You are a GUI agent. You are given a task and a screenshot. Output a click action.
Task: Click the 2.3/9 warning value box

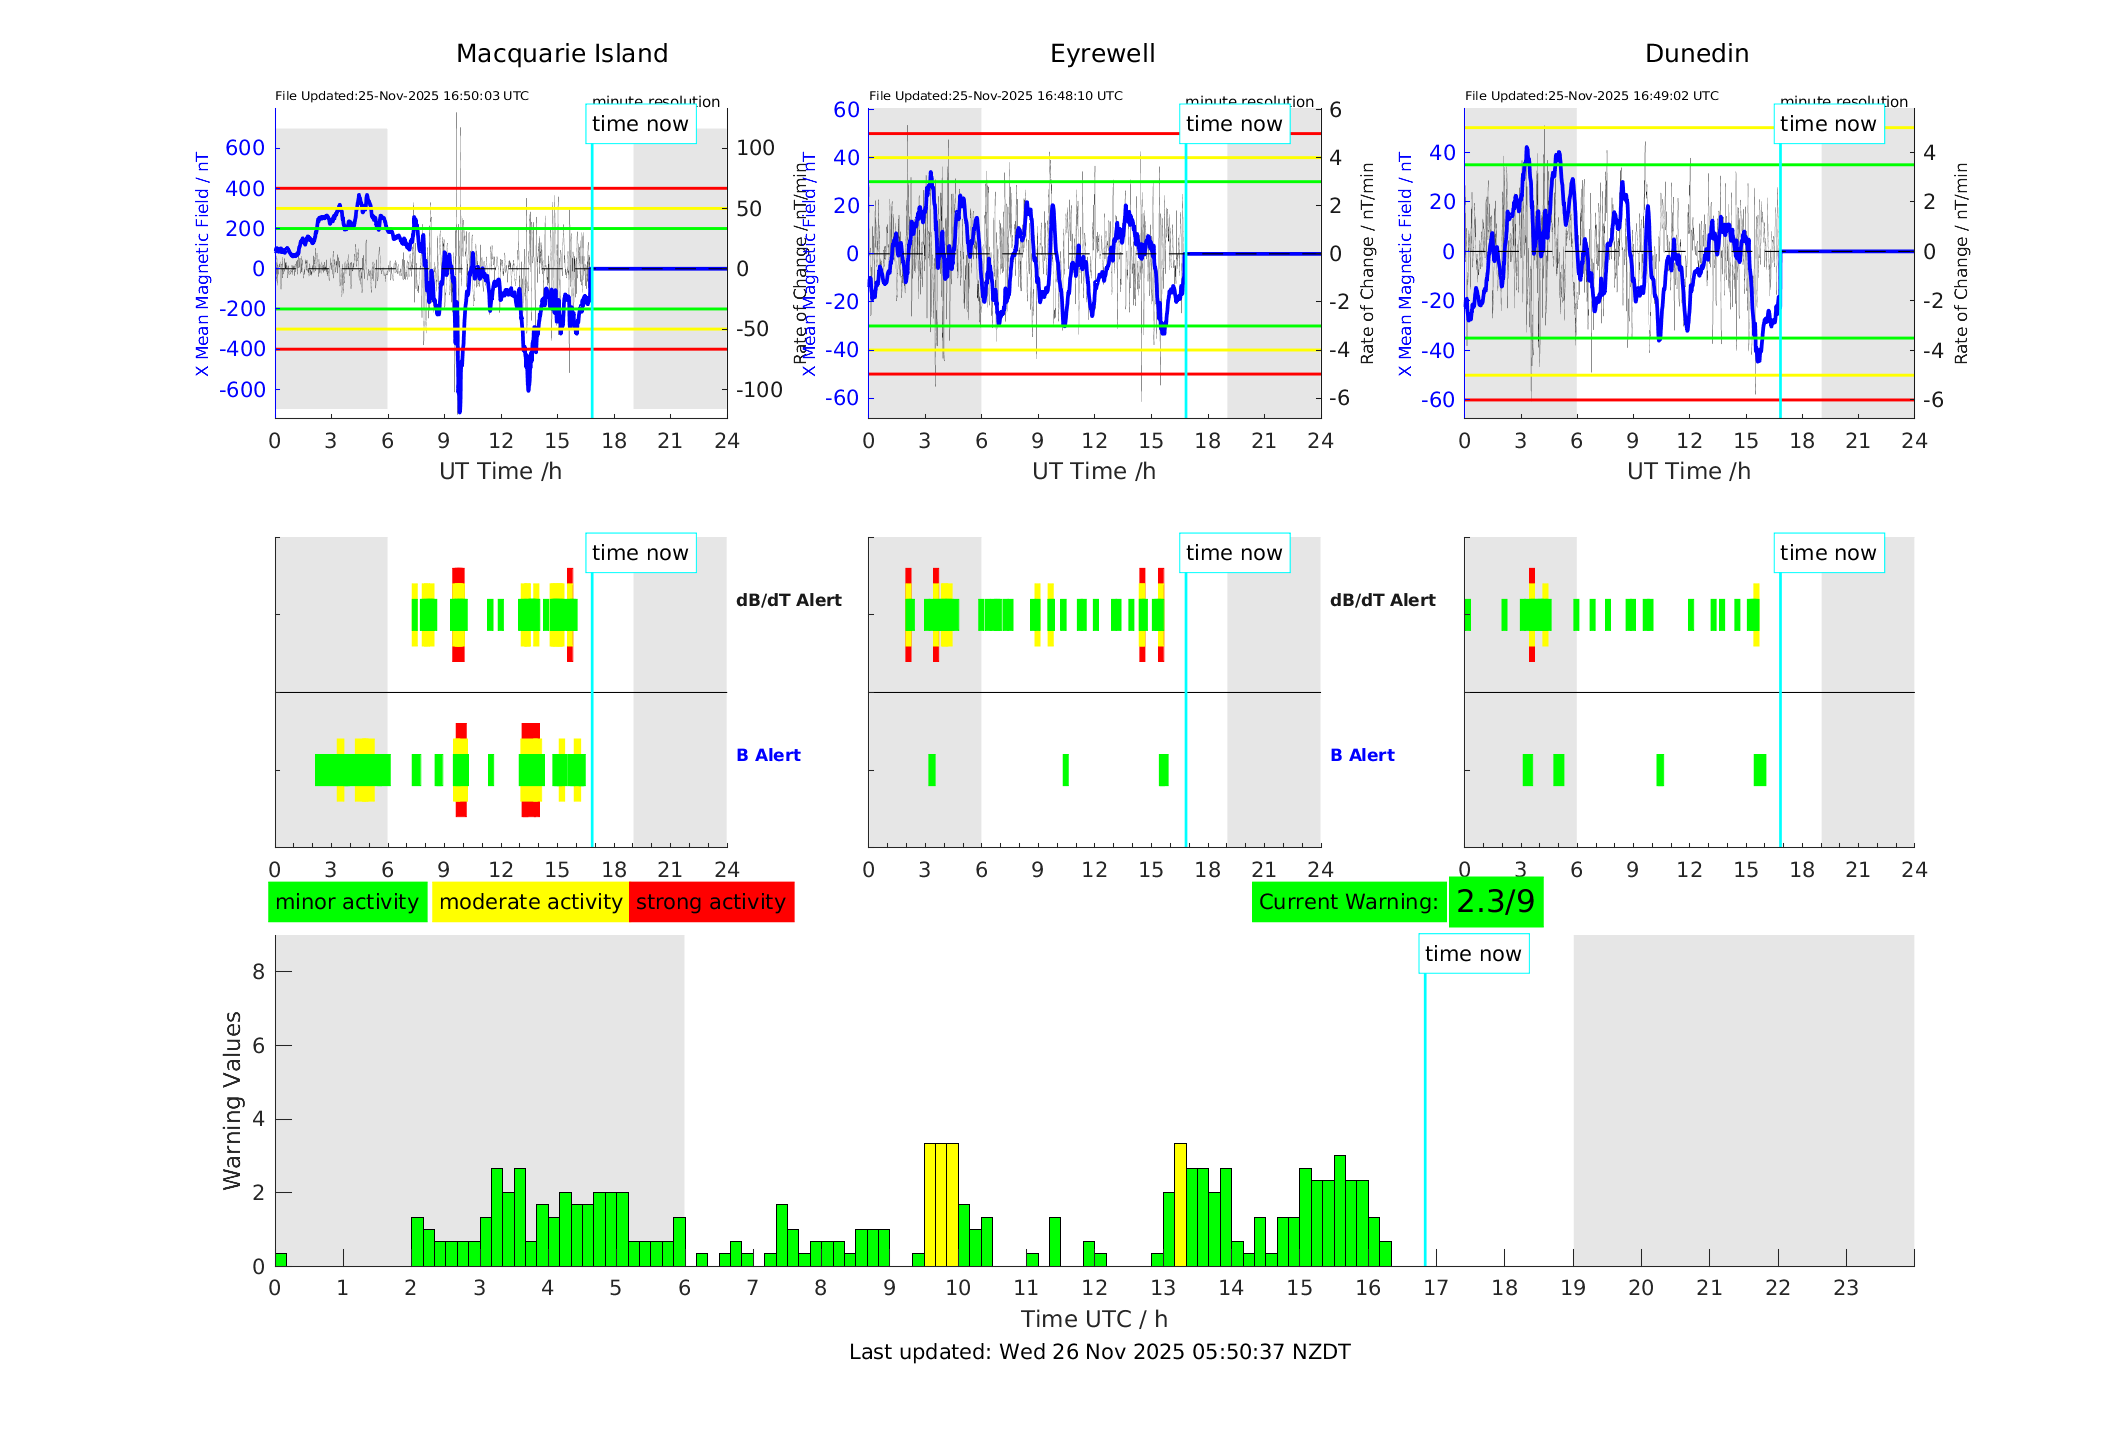(x=1495, y=902)
